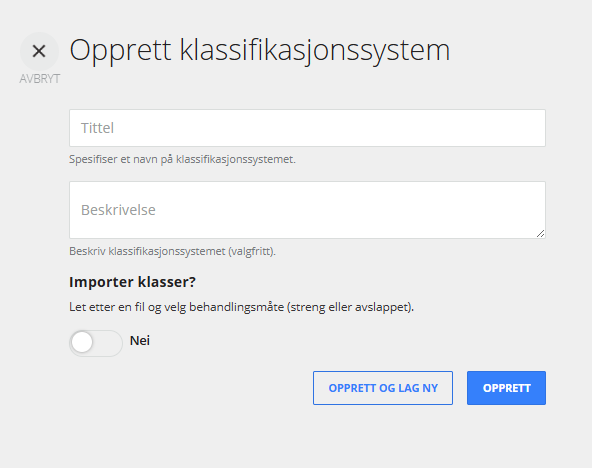Viewport: 592px width, 468px height.
Task: Click the 'Let etter en fil' description text
Action: click(242, 307)
